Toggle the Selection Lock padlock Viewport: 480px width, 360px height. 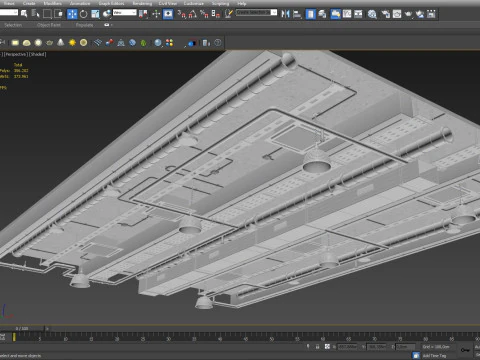pos(317,347)
